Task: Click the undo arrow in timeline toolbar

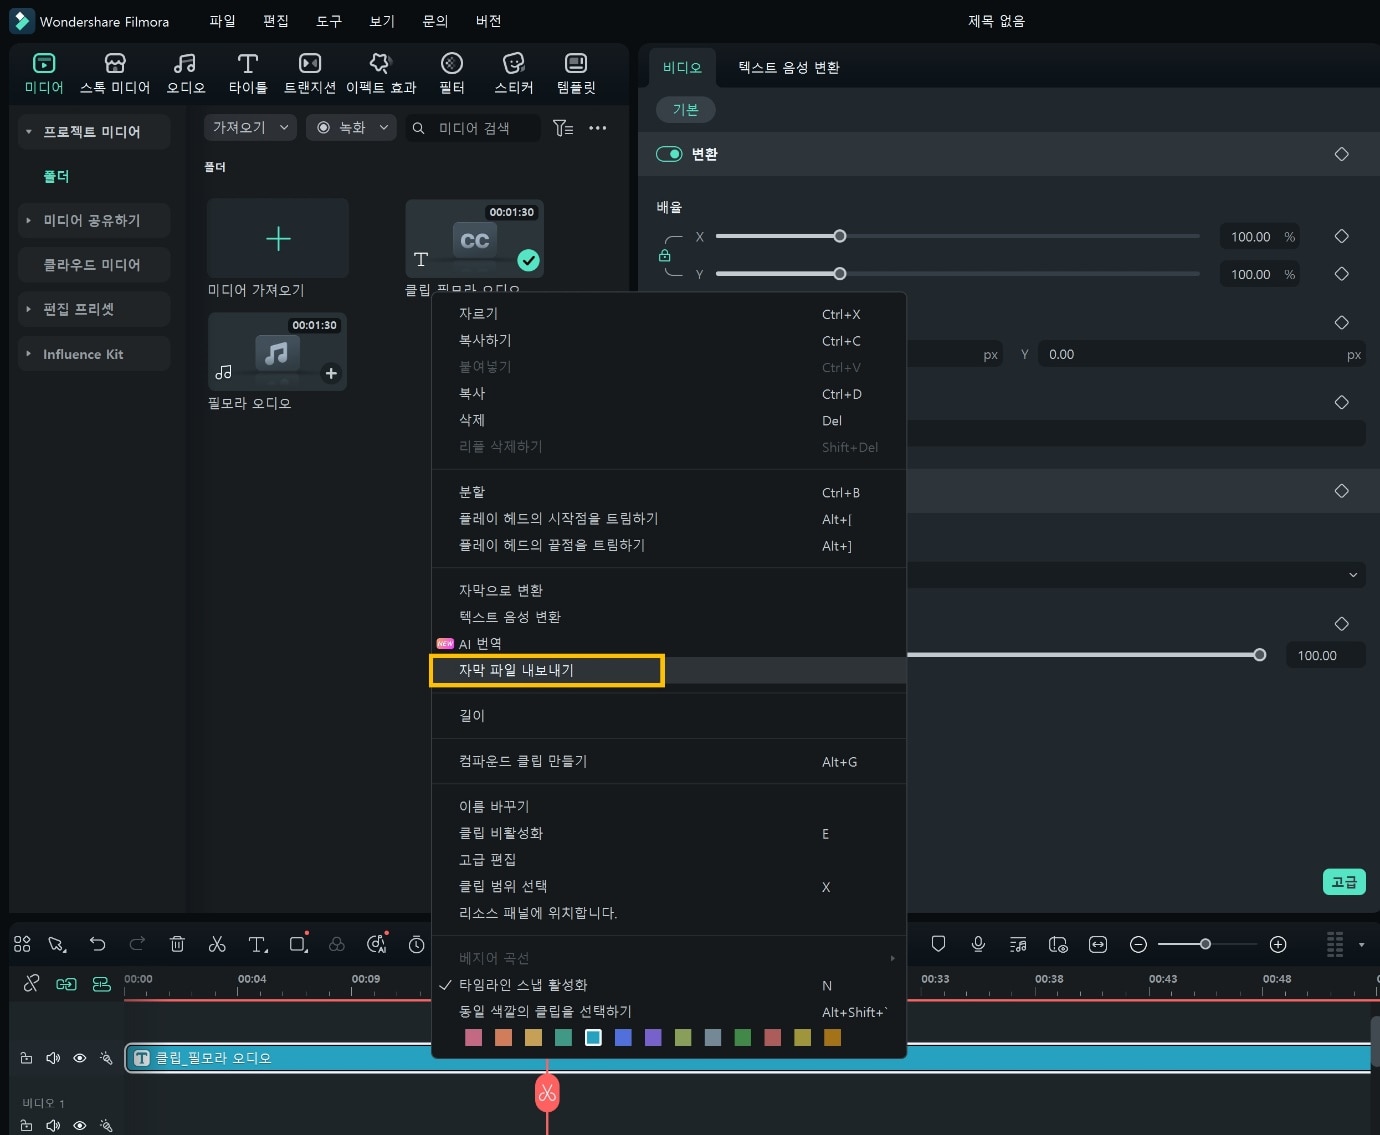Action: pos(97,944)
